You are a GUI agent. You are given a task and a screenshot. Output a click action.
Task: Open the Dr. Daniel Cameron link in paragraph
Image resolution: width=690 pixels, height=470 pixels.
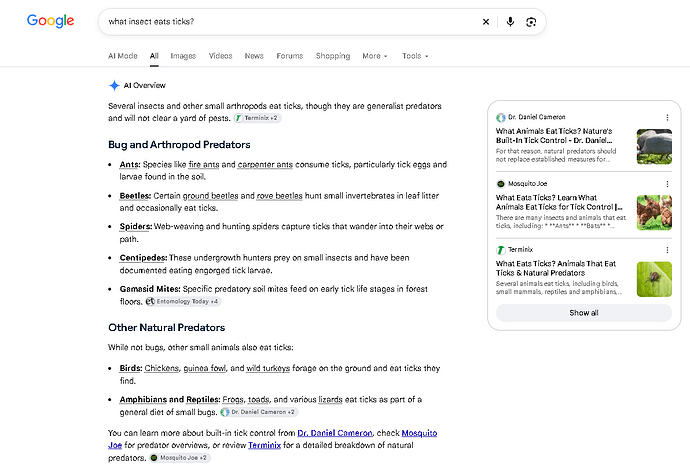[335, 433]
